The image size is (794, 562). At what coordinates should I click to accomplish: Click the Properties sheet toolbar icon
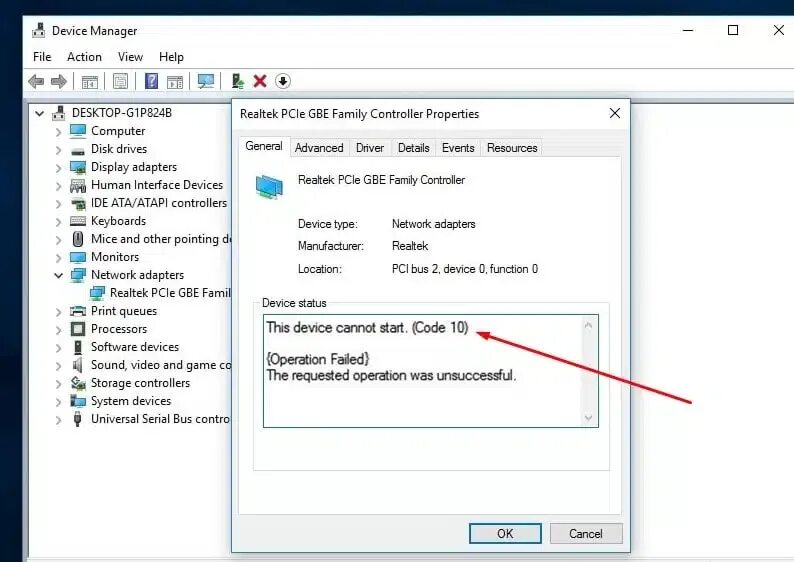click(x=121, y=81)
